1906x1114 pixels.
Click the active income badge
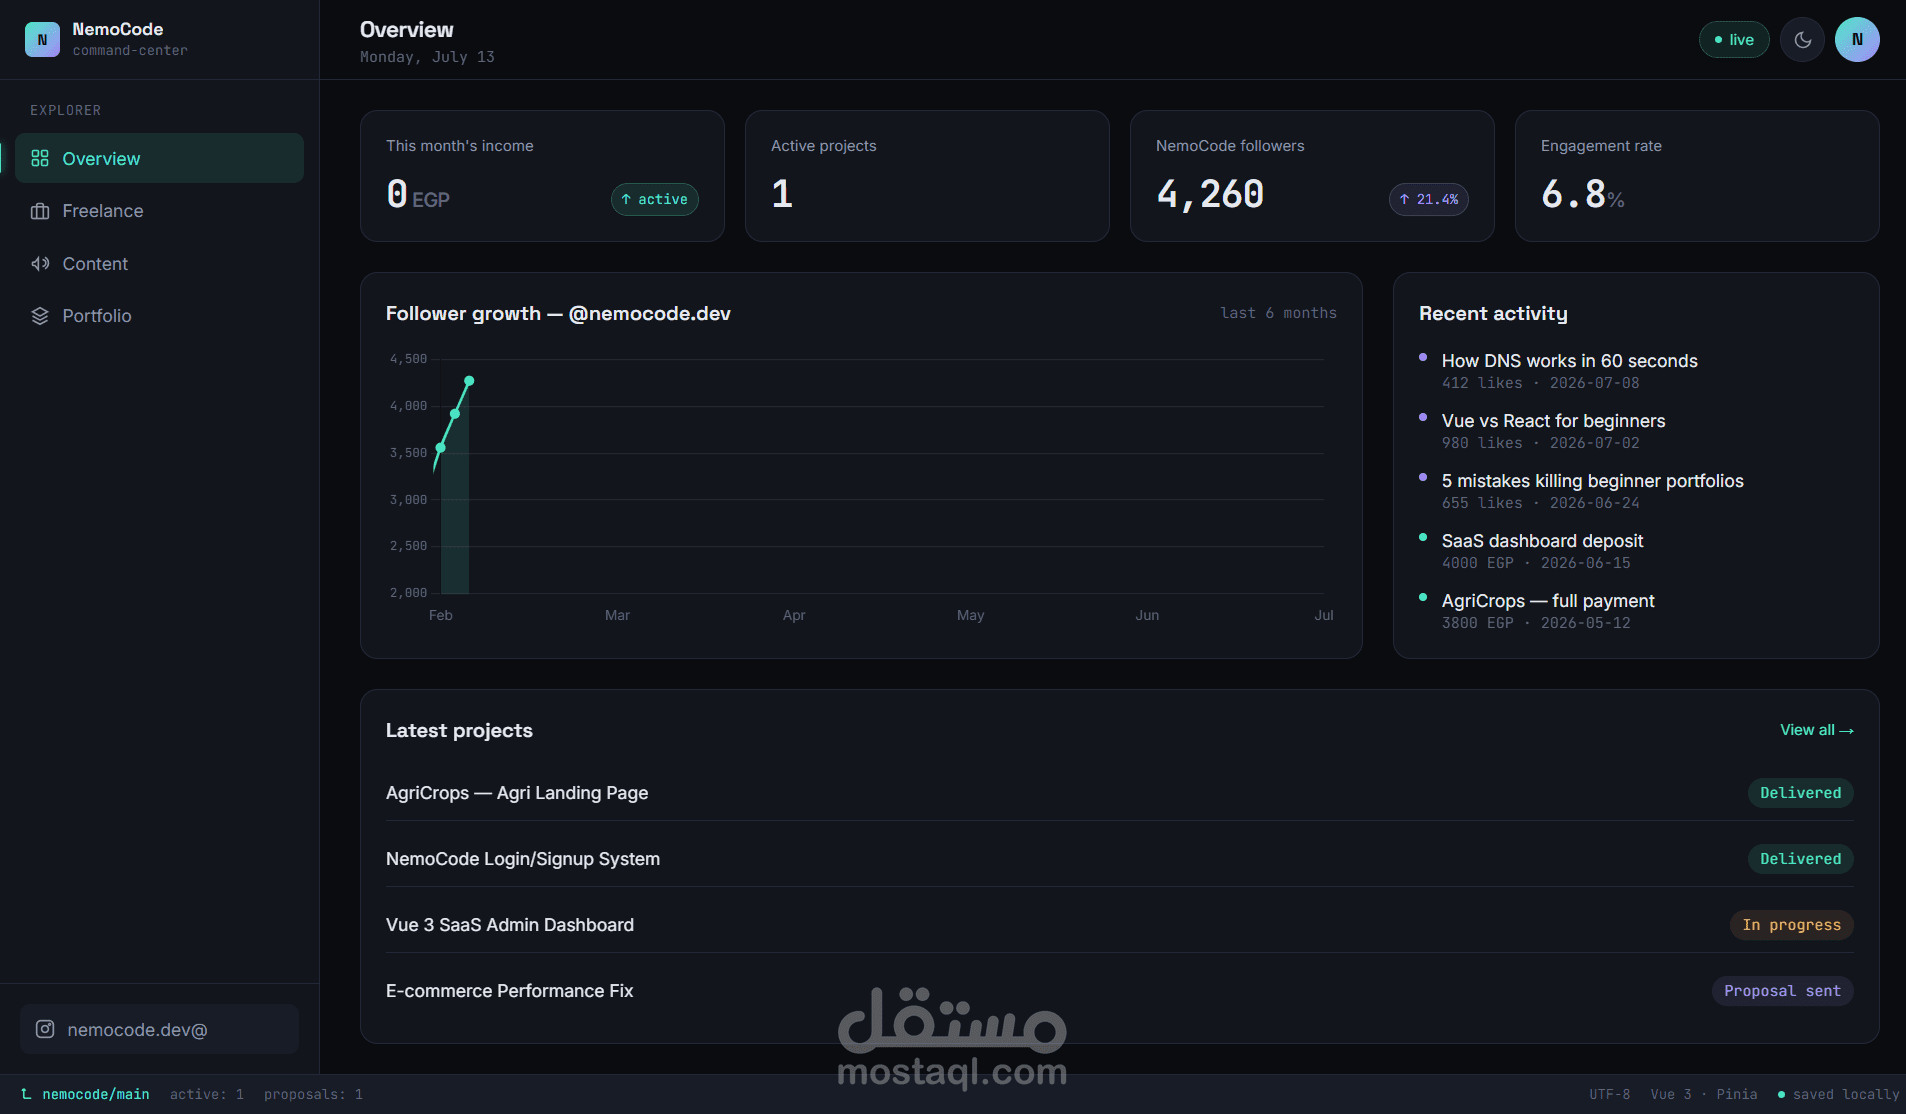point(655,199)
